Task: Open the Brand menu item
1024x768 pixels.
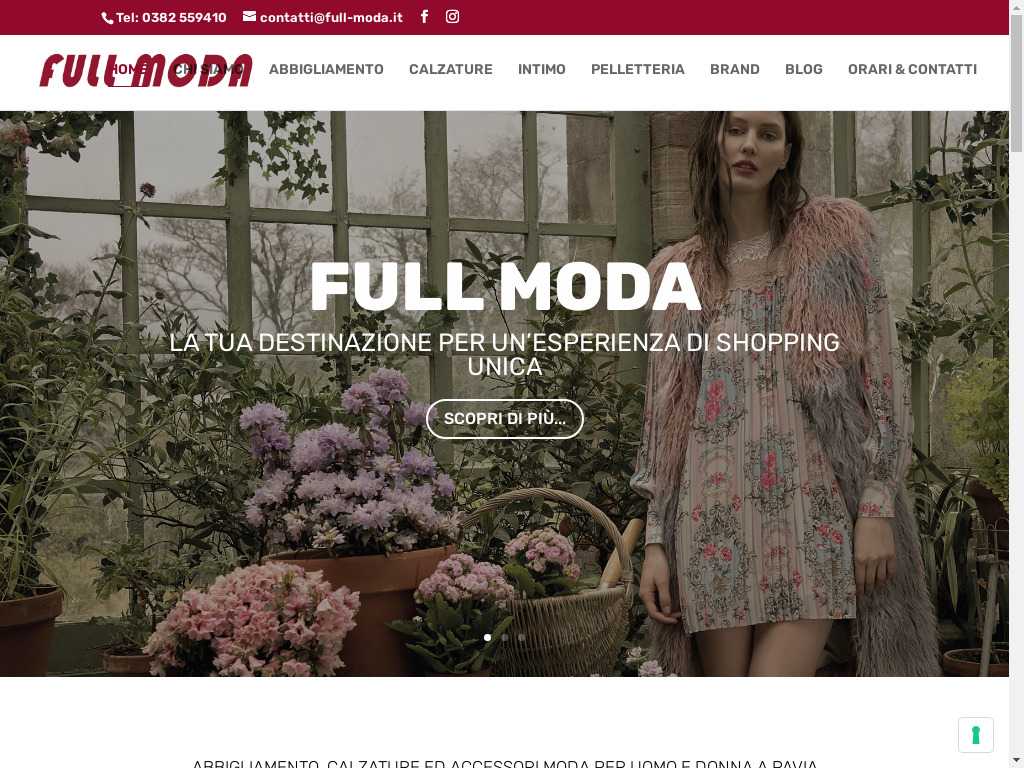Action: coord(735,69)
